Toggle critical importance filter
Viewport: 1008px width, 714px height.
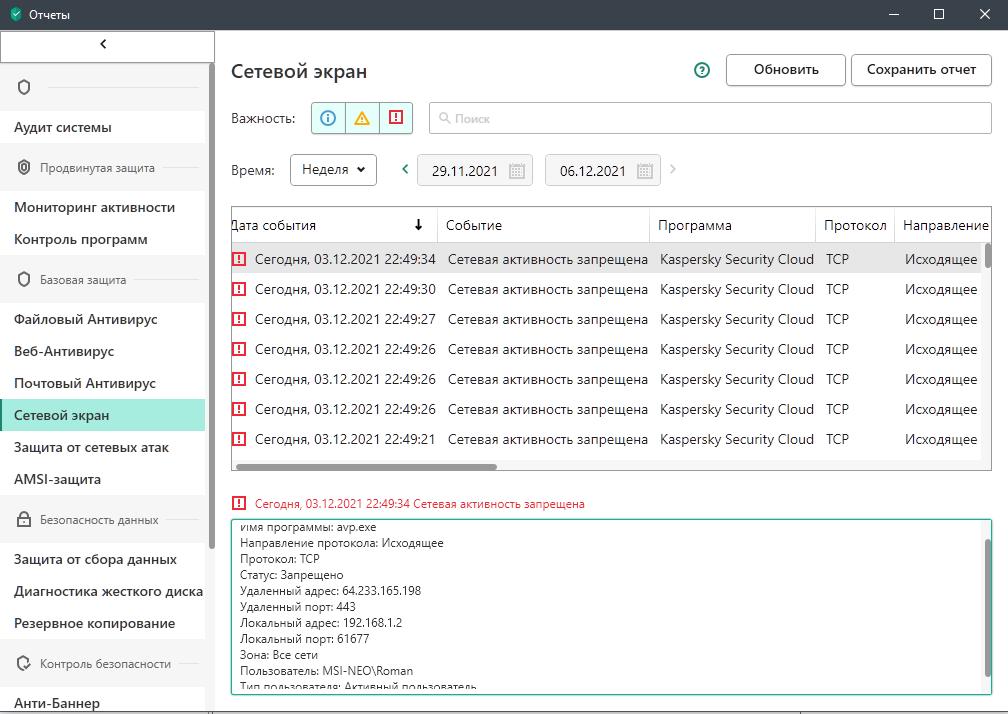click(x=396, y=118)
